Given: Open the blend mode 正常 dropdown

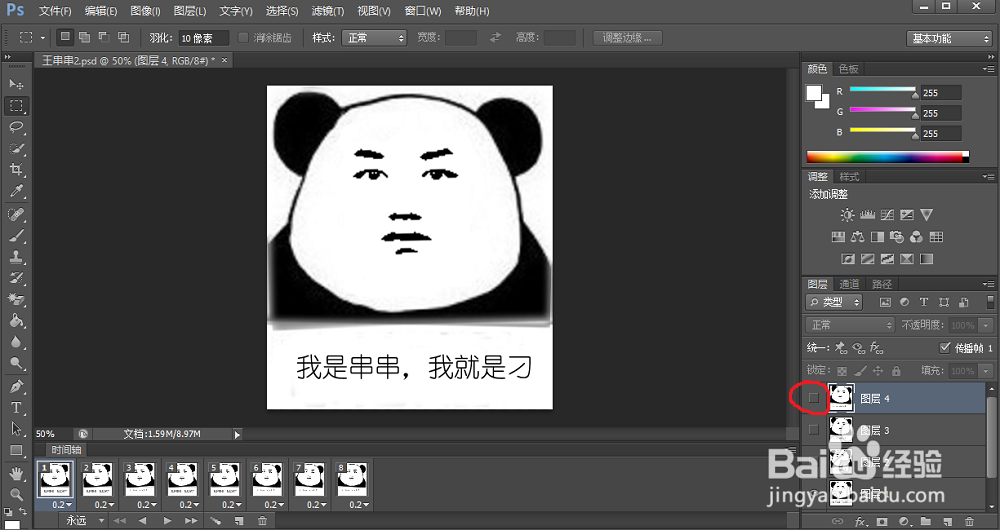Looking at the screenshot, I should pos(850,325).
